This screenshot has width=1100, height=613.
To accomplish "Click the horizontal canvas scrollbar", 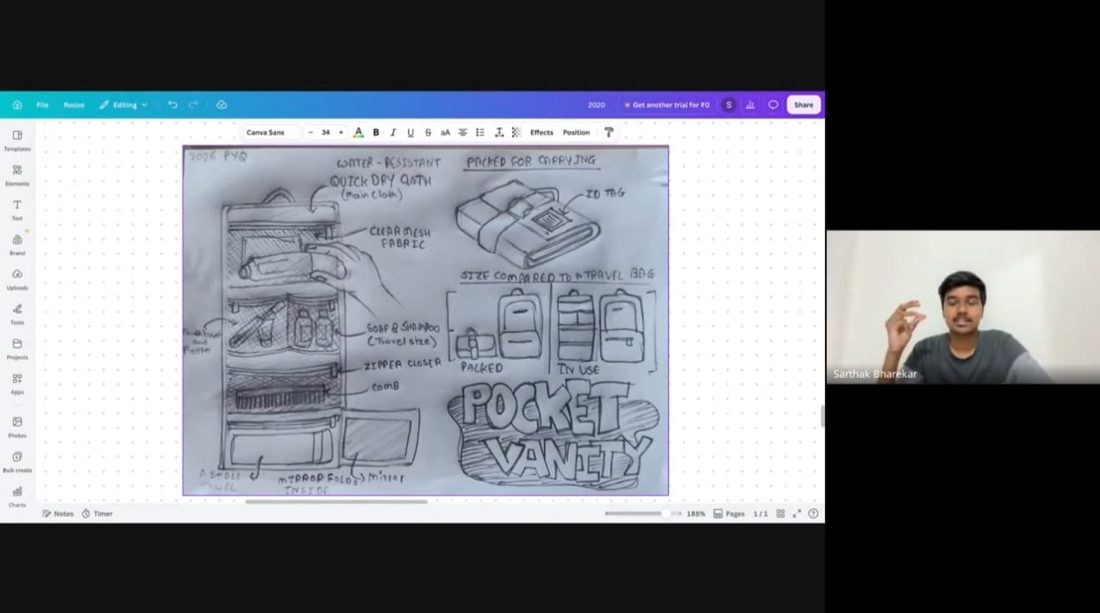I will [336, 501].
